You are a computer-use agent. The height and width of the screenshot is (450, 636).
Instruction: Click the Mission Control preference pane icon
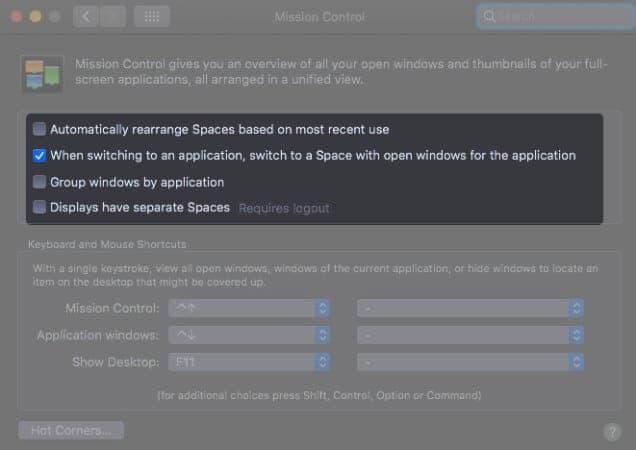[x=42, y=73]
